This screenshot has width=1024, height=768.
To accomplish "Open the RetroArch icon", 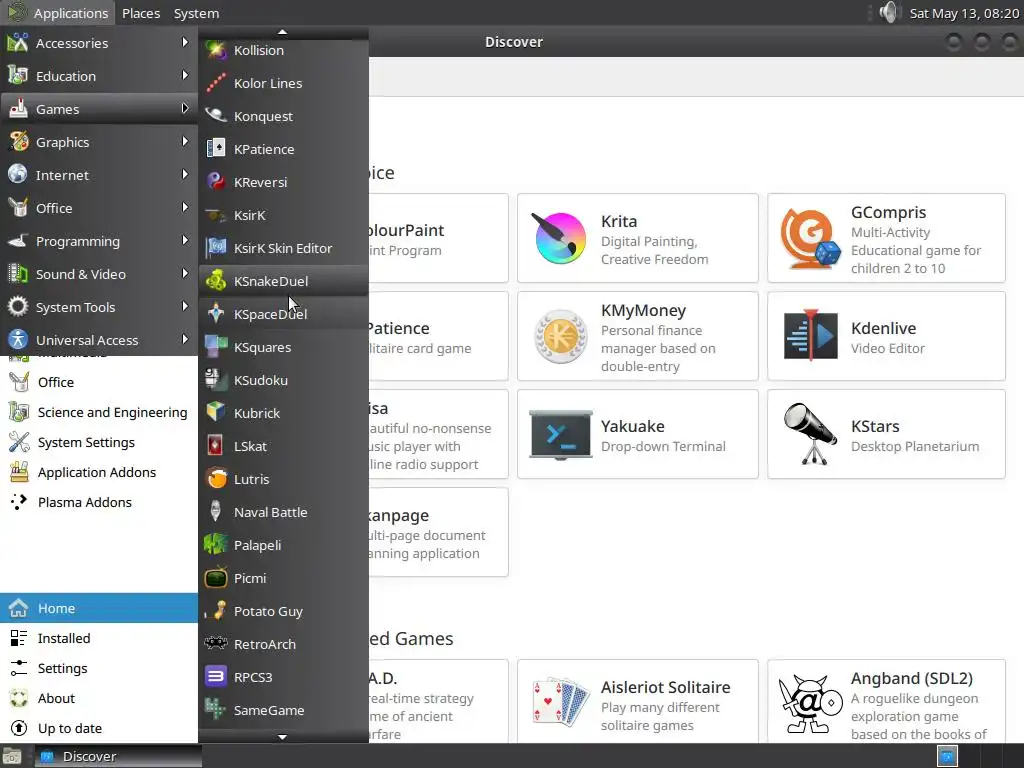I will point(216,644).
